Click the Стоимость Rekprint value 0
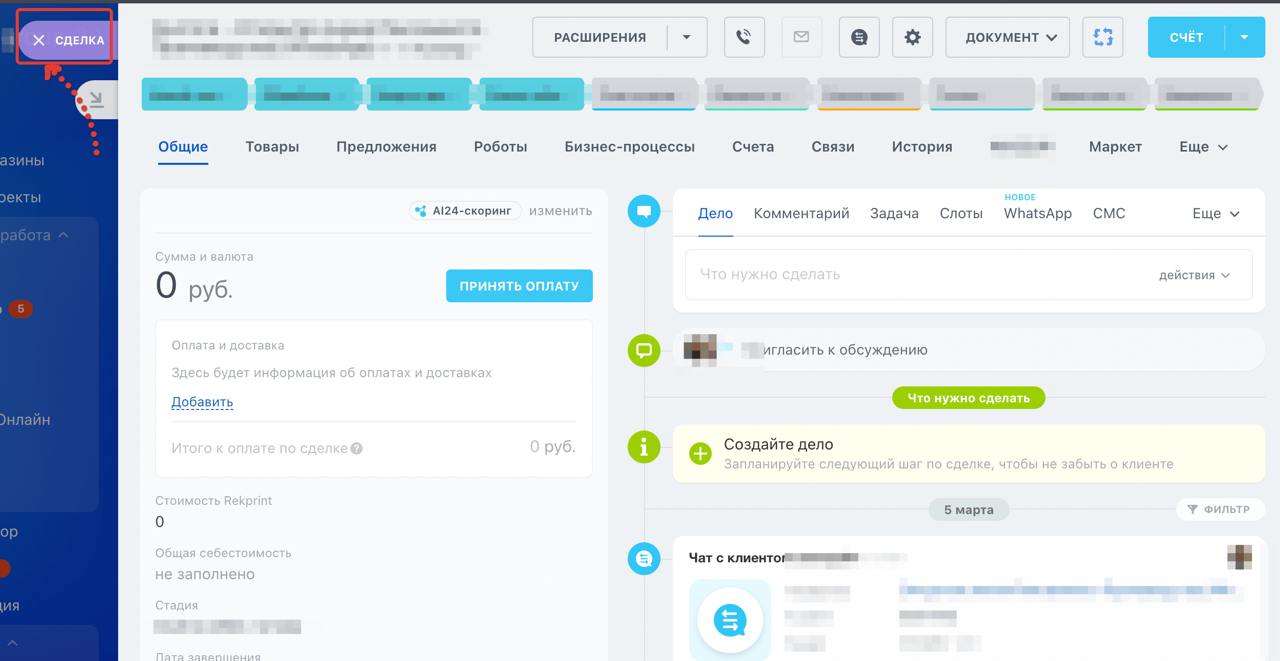The image size is (1280, 661). [x=160, y=522]
